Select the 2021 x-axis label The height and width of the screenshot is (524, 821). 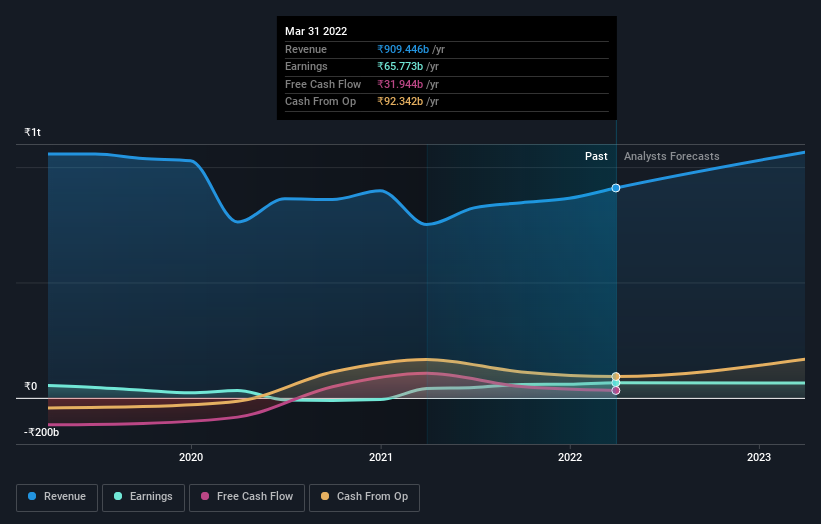[381, 458]
